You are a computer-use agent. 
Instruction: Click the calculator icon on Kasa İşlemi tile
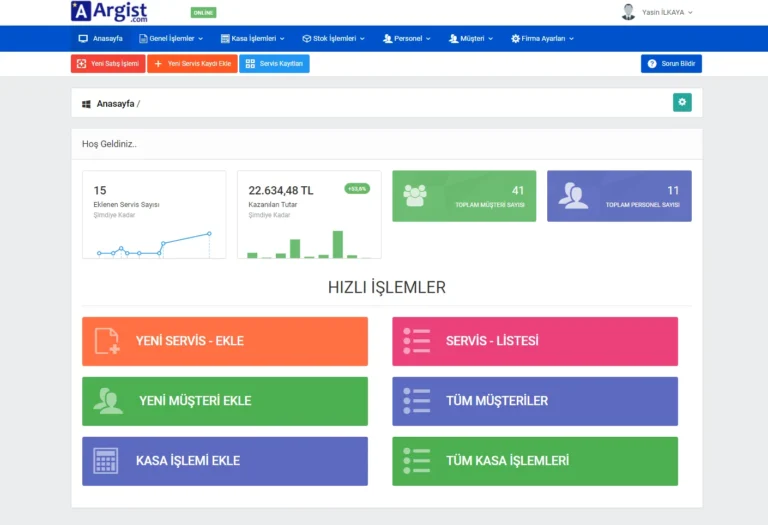coord(105,461)
